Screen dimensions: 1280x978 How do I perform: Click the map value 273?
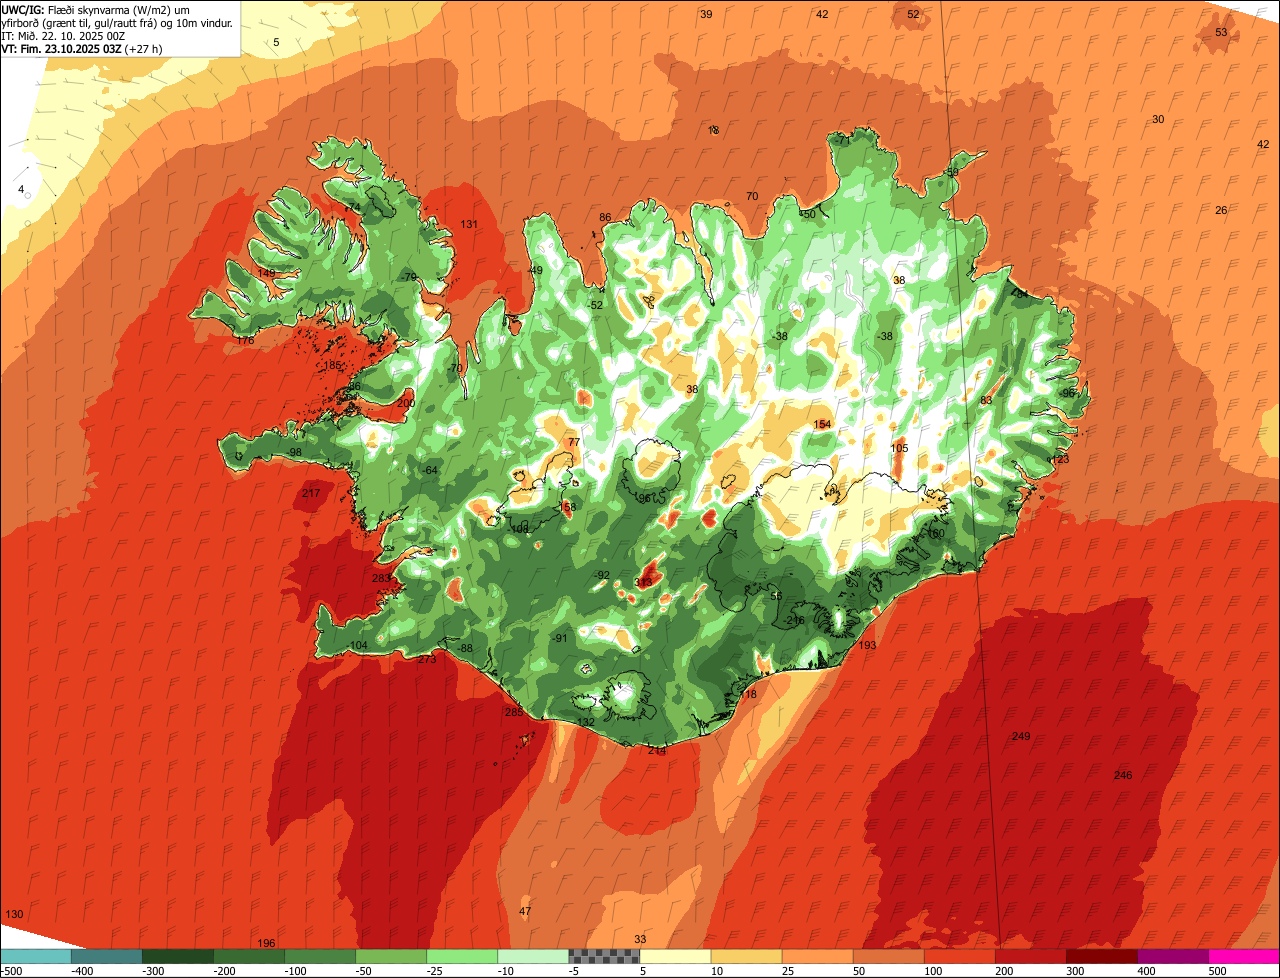click(427, 659)
